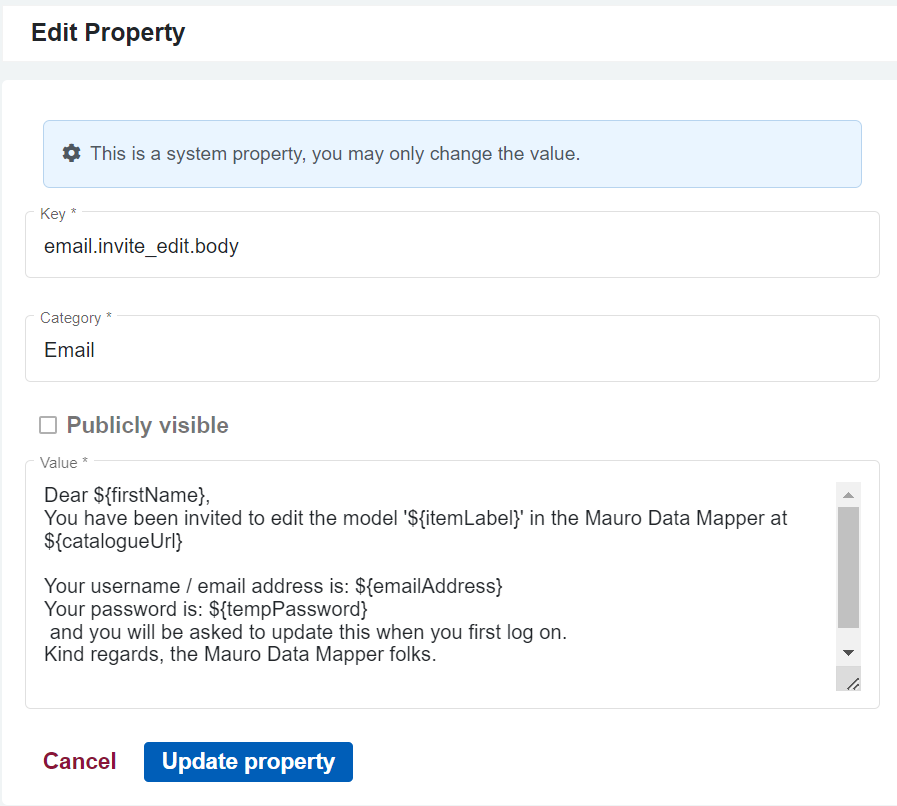The height and width of the screenshot is (806, 897).
Task: Click inside the Key input field
Action: coord(300,245)
